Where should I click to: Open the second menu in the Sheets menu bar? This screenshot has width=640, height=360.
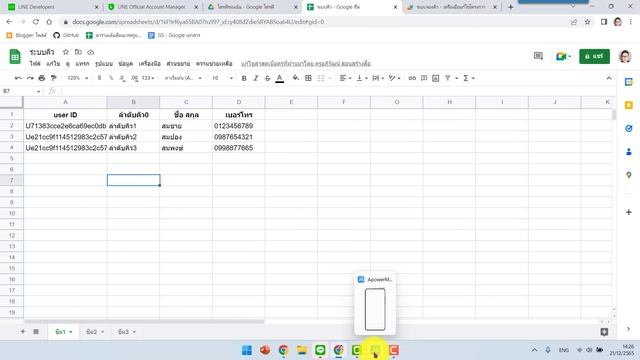click(x=53, y=64)
